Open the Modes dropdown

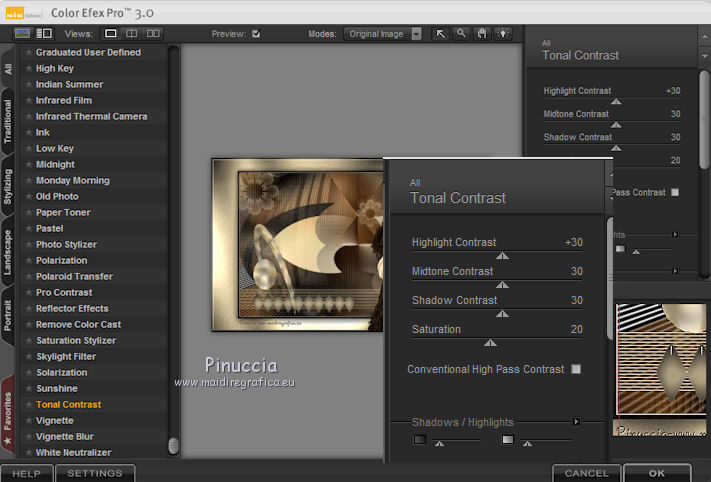click(x=385, y=33)
